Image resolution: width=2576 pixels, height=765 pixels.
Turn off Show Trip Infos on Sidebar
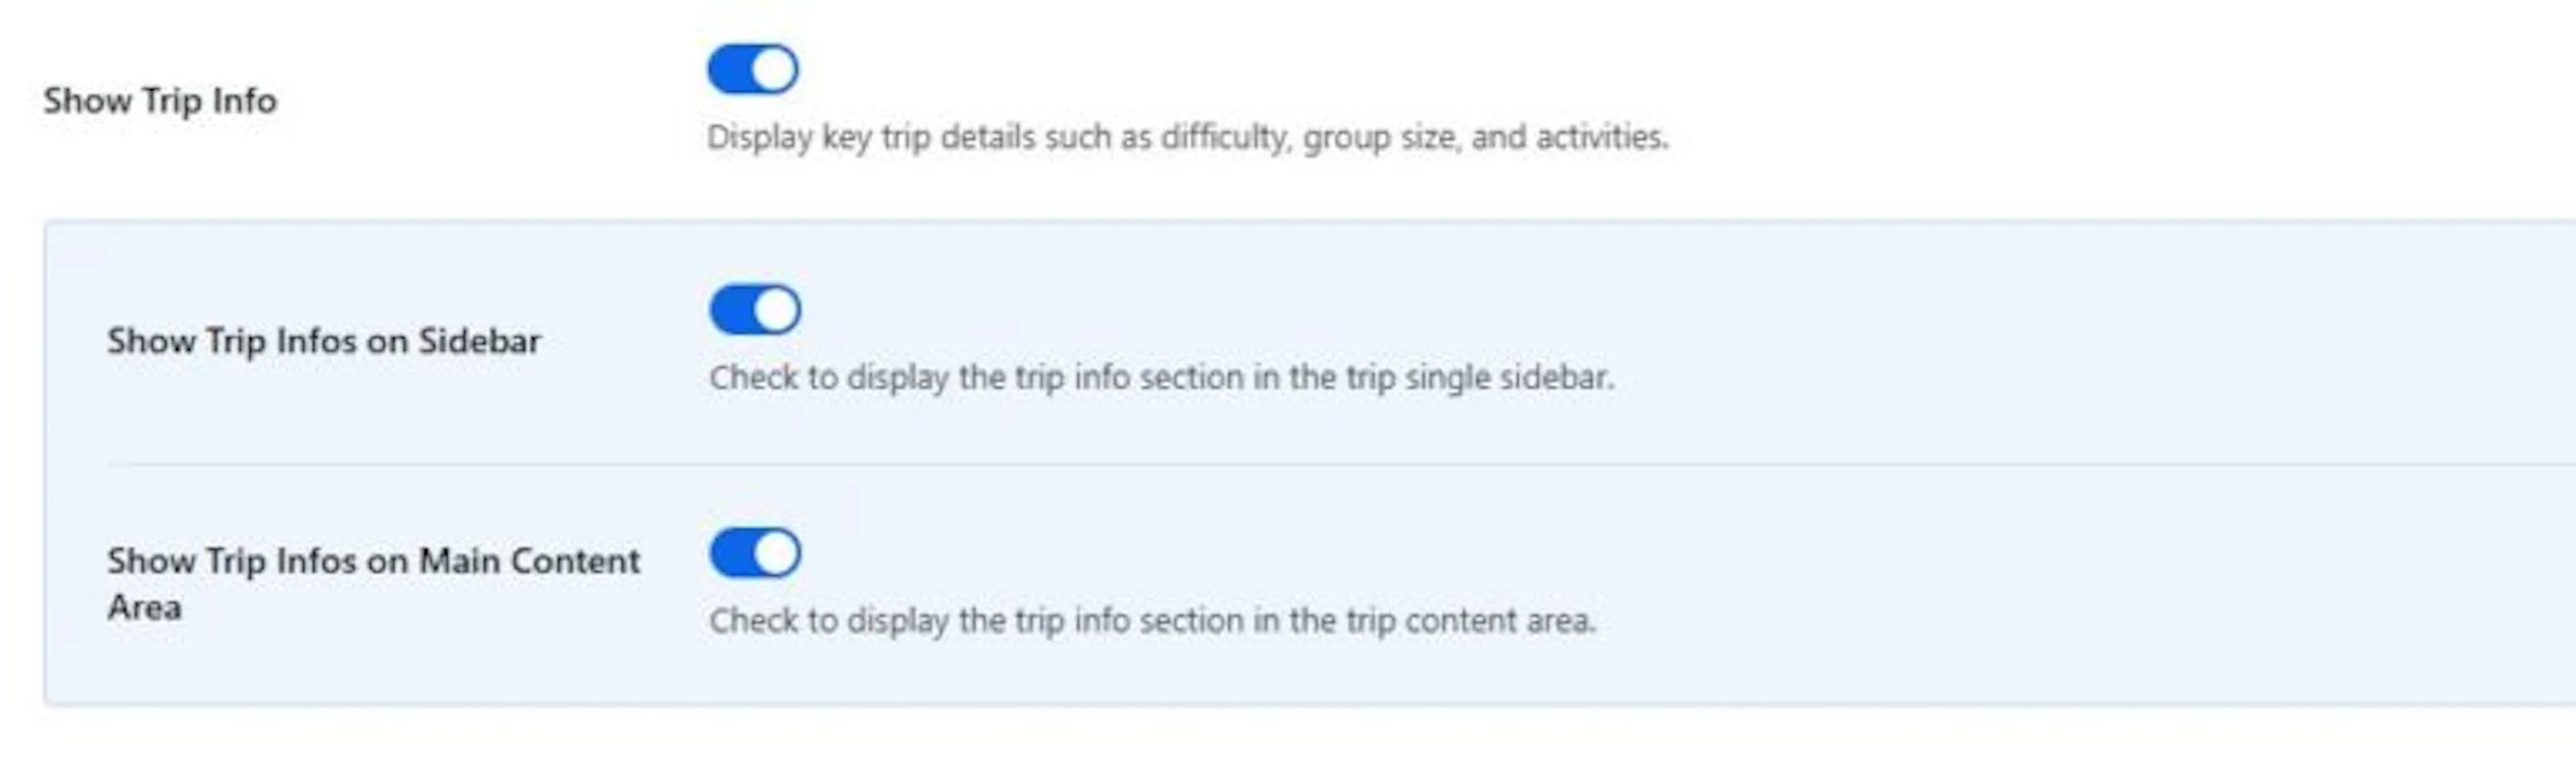click(755, 310)
